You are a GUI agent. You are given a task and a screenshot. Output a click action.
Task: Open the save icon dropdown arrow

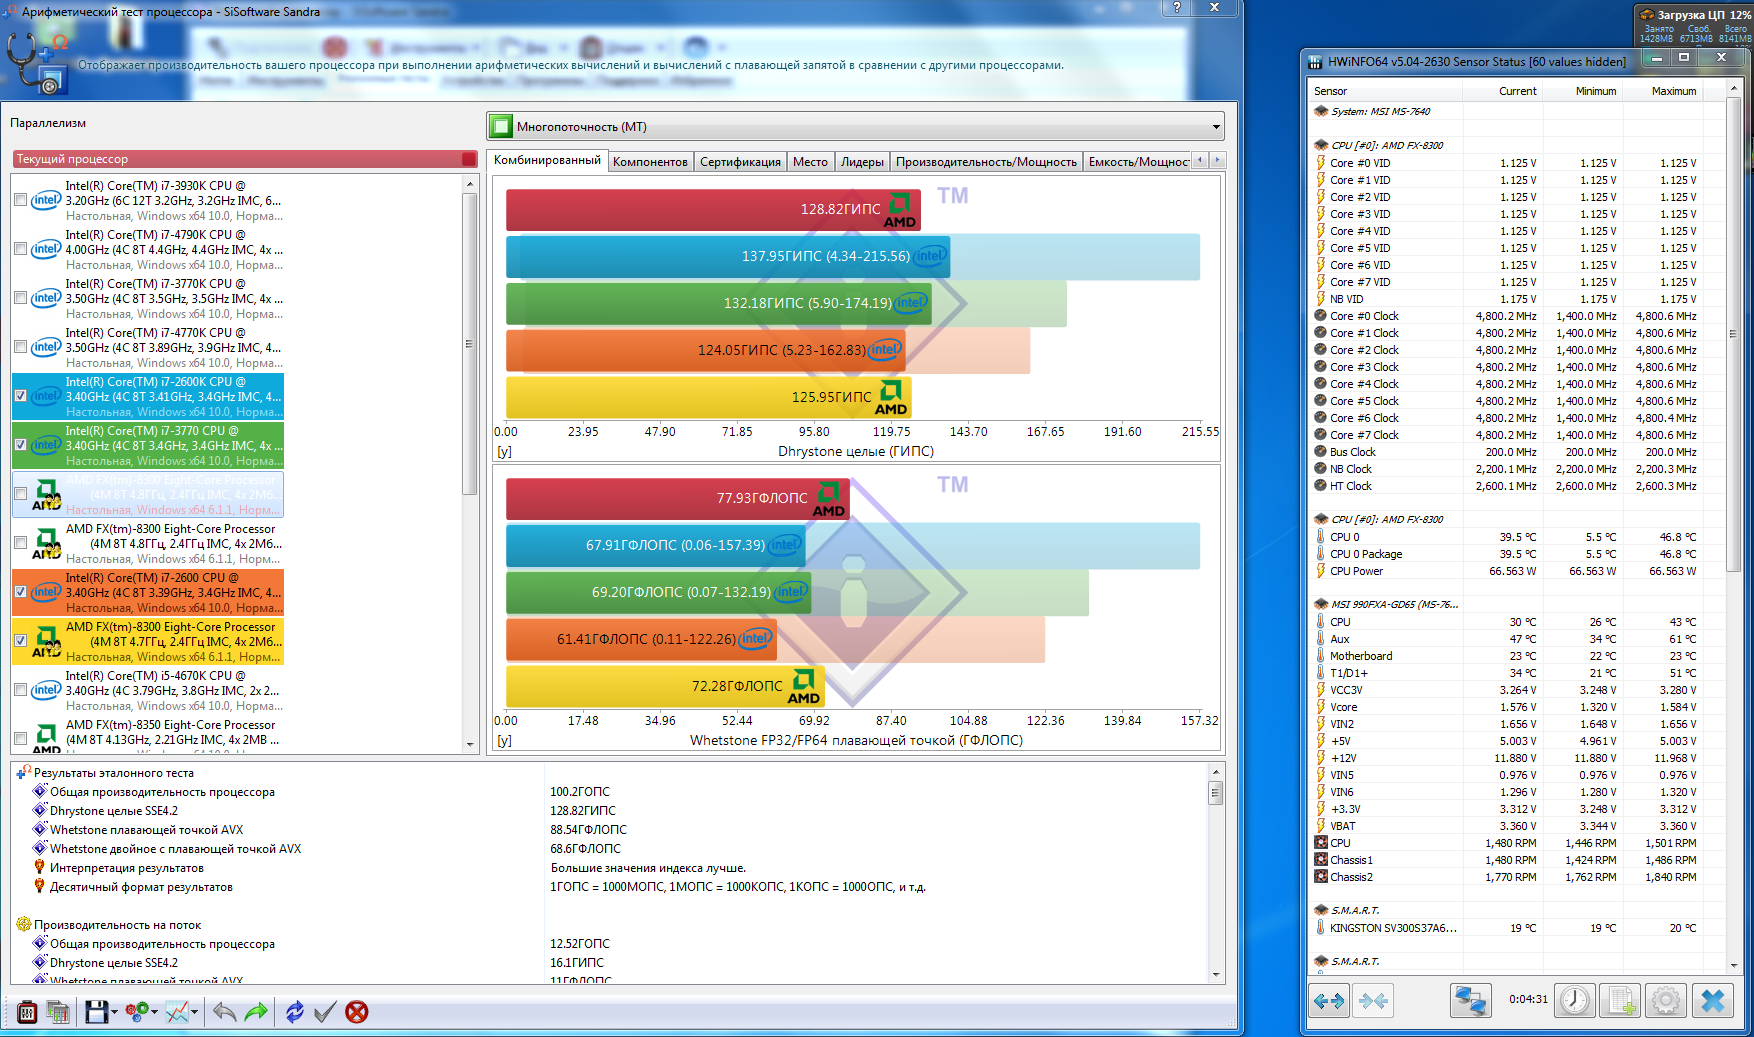pos(114,1013)
